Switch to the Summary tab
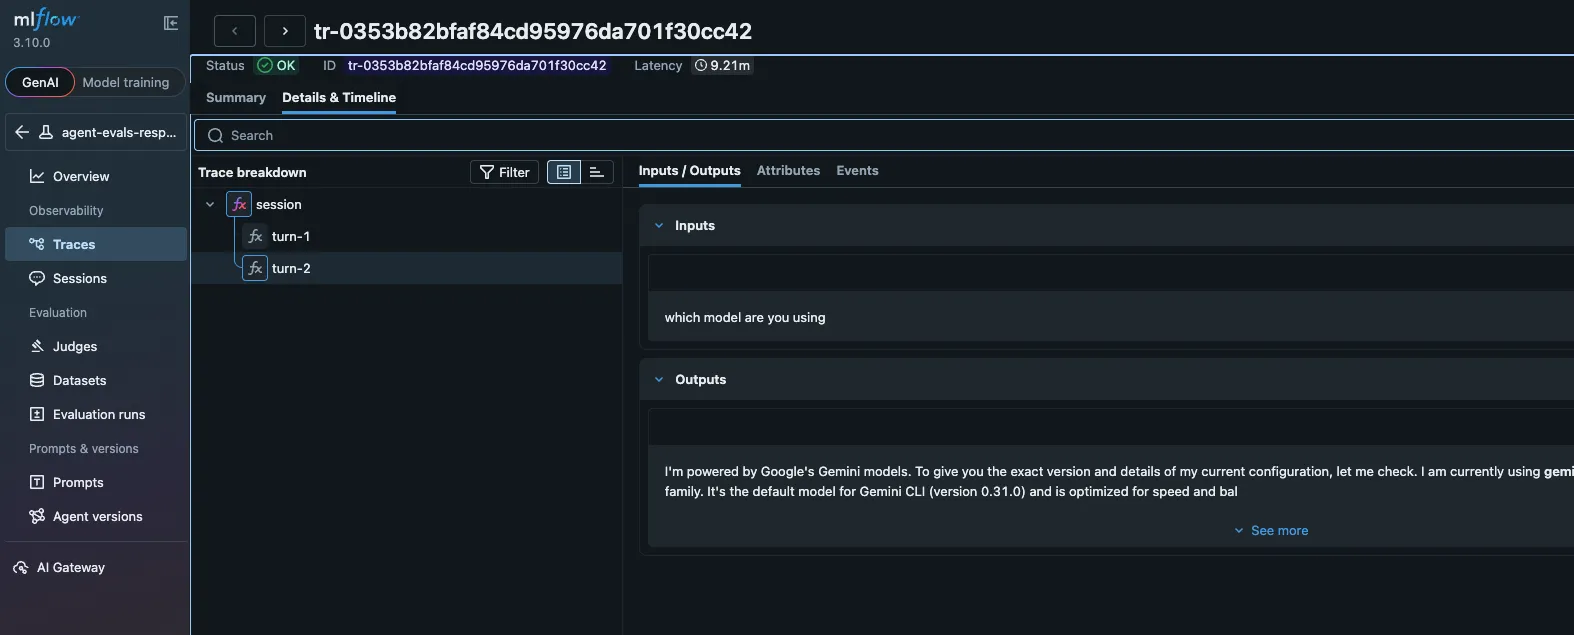 point(236,97)
